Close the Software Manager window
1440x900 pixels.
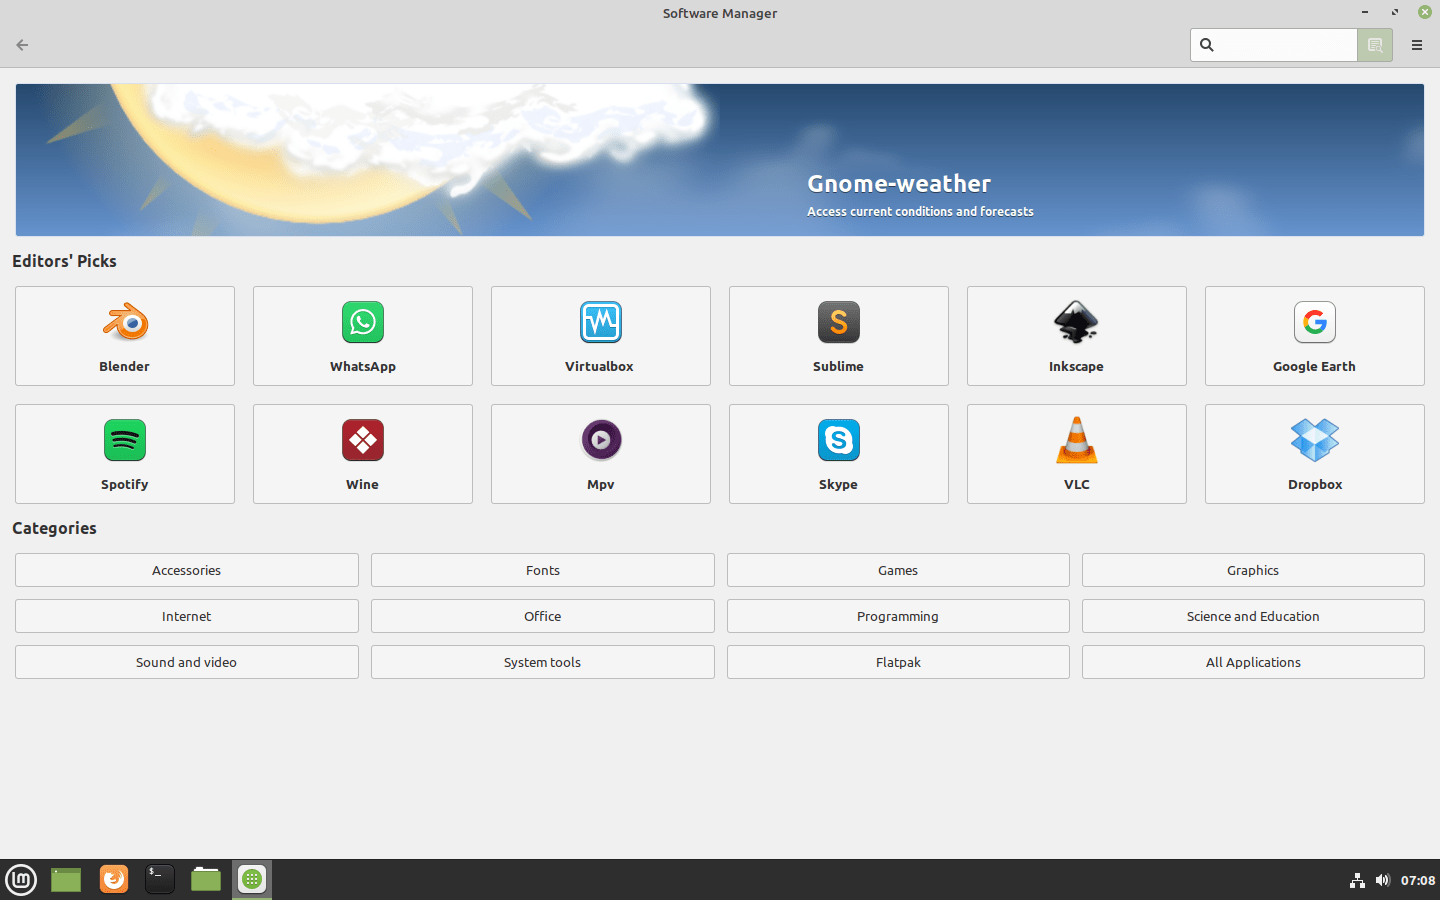click(x=1425, y=13)
